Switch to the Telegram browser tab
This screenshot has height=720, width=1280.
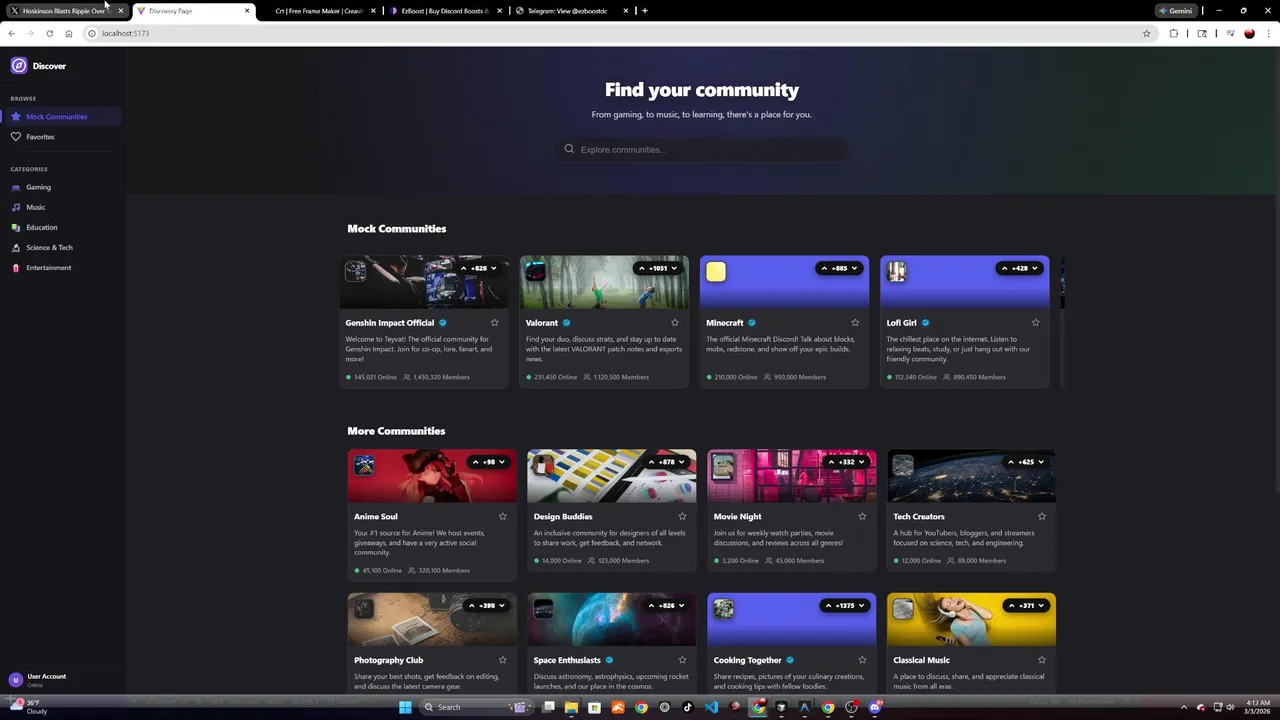tap(571, 11)
